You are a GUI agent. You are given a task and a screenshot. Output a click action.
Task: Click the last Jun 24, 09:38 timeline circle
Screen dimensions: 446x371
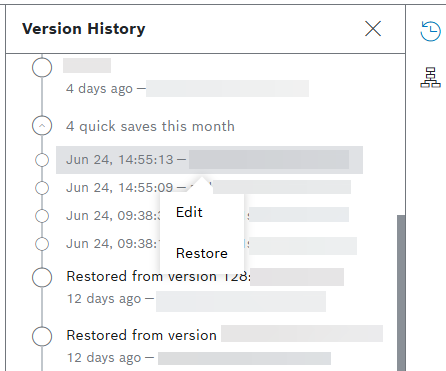pos(42,244)
